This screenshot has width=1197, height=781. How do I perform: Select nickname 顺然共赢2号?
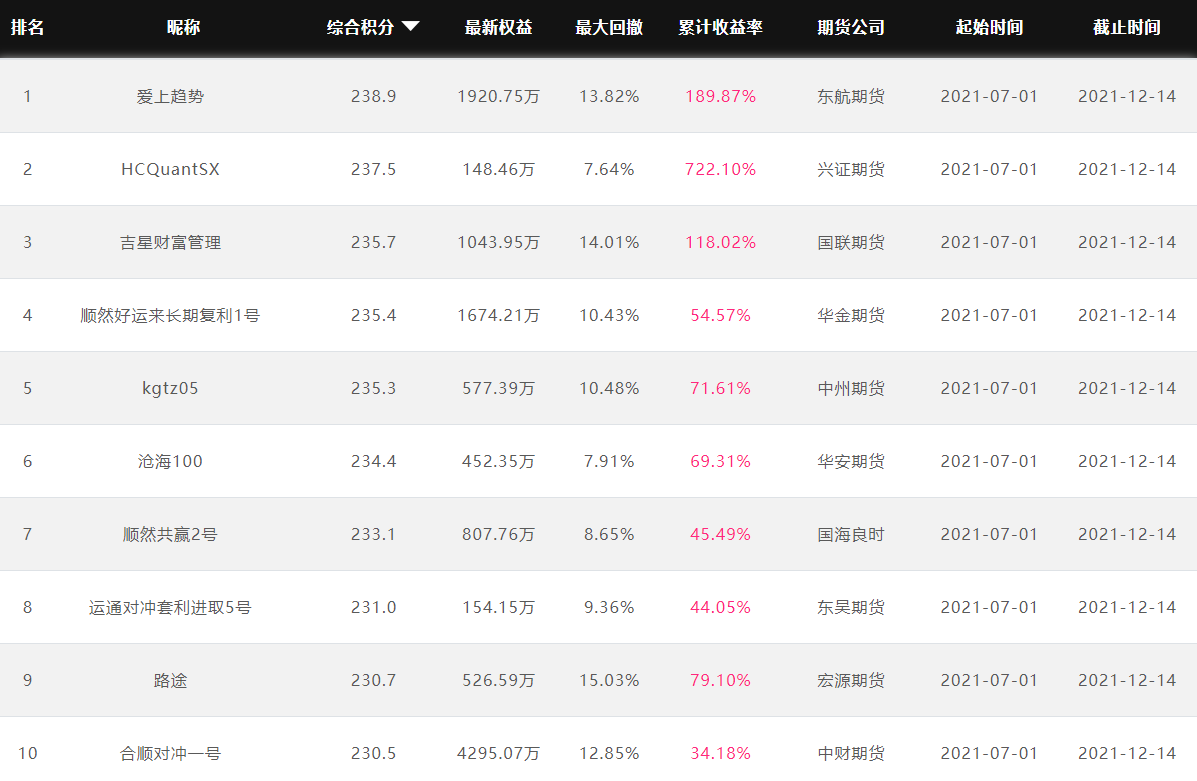coord(170,534)
